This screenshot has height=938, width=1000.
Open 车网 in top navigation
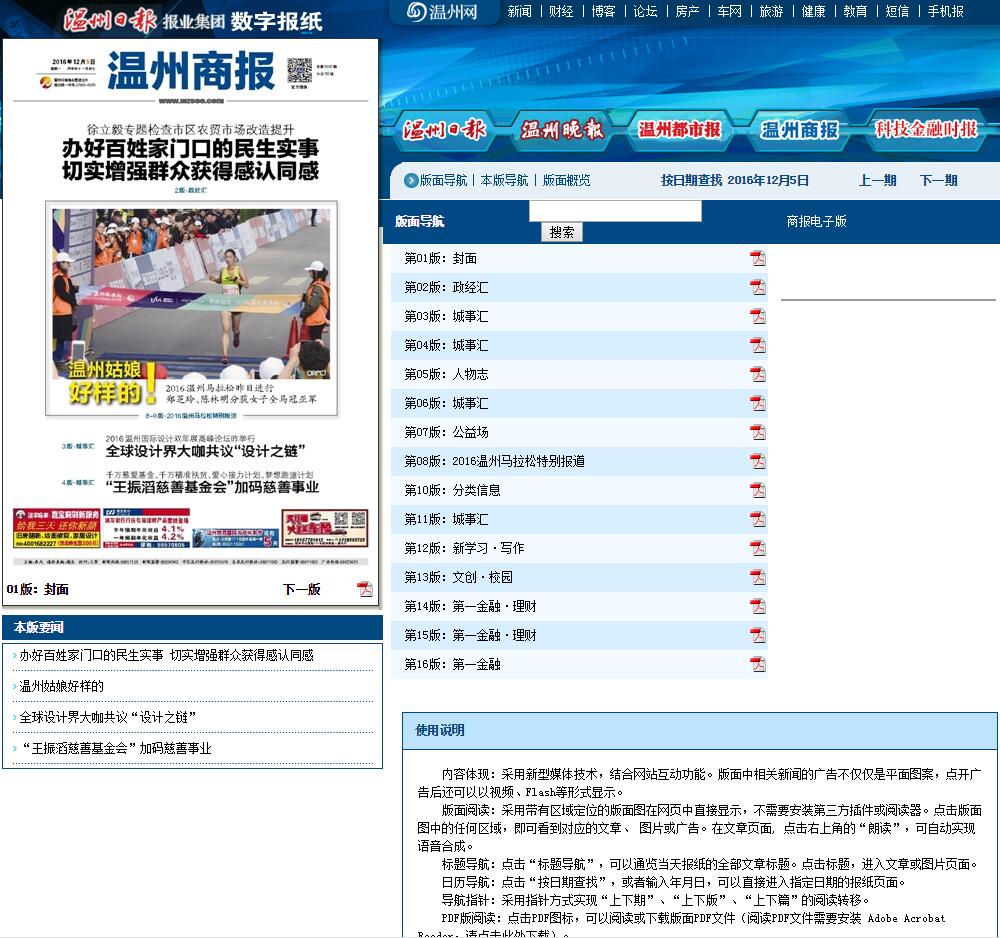tap(730, 11)
